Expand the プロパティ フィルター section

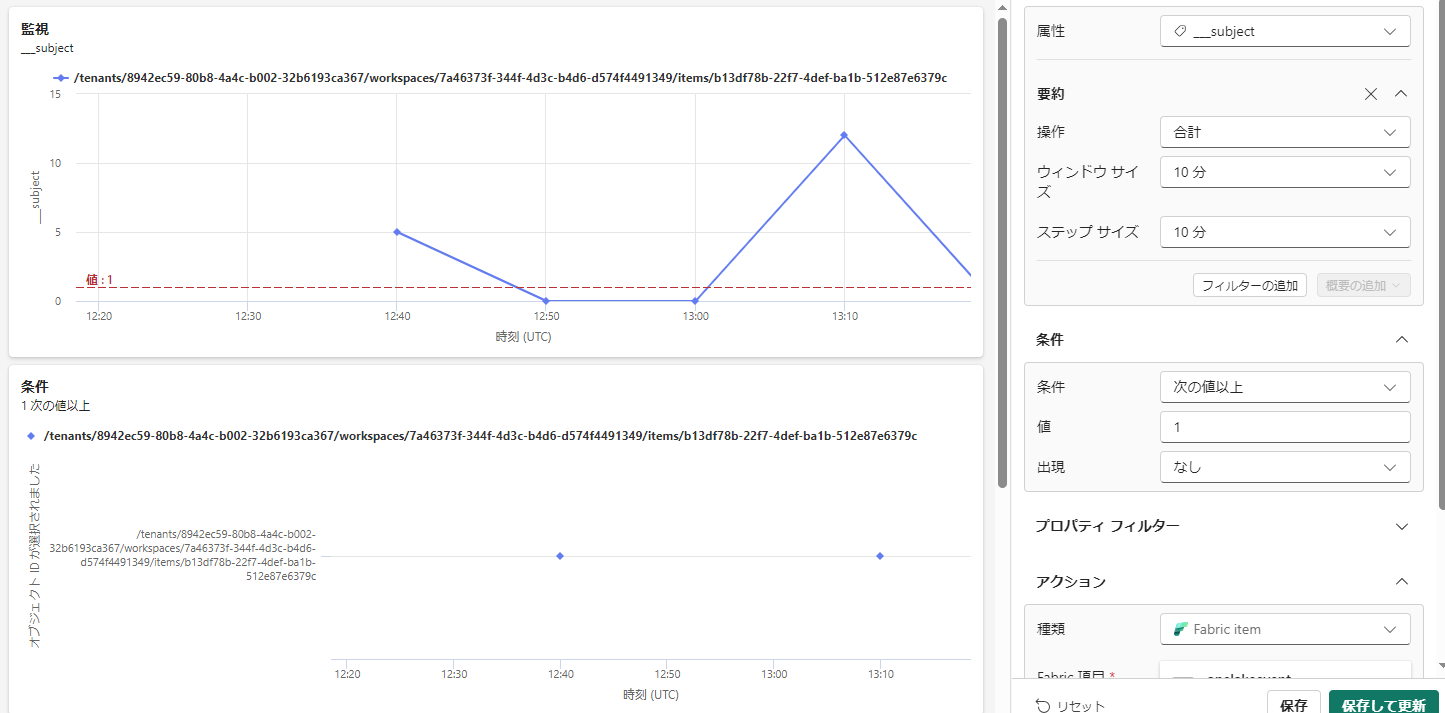(1401, 526)
